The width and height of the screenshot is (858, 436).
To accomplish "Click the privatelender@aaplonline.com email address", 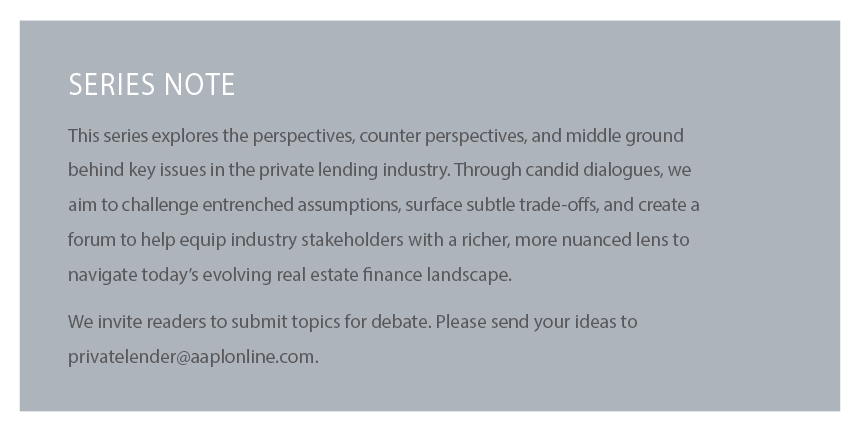I will [191, 357].
